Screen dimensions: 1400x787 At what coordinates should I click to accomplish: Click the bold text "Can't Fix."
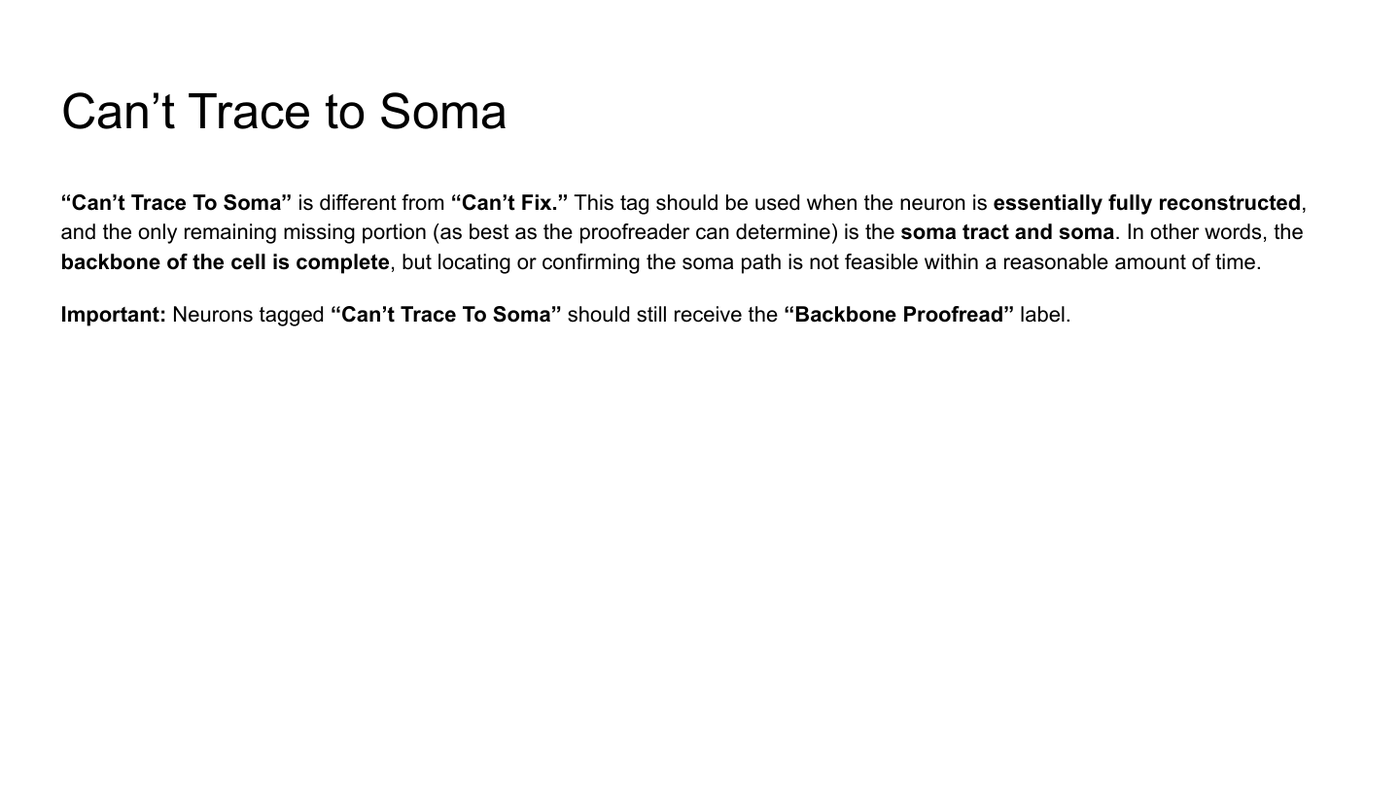click(509, 203)
